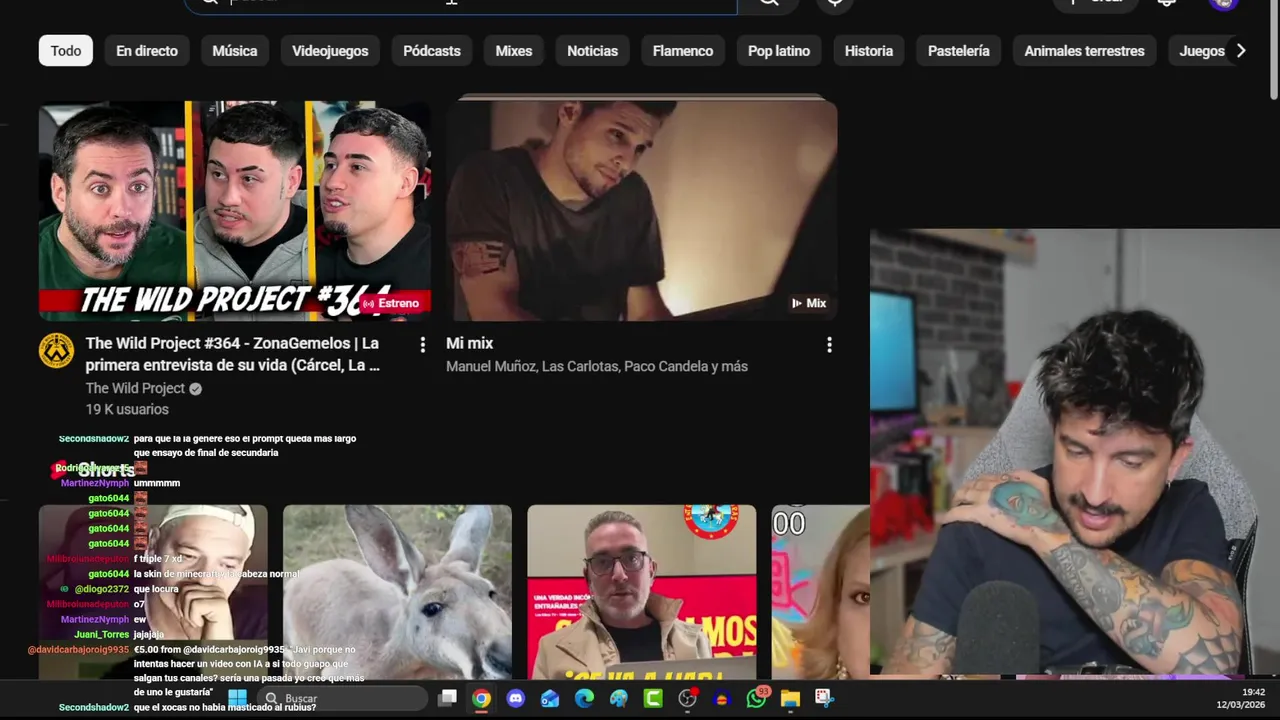Open the round red-blue icon before WhatsApp
The width and height of the screenshot is (1280, 720).
click(x=722, y=698)
